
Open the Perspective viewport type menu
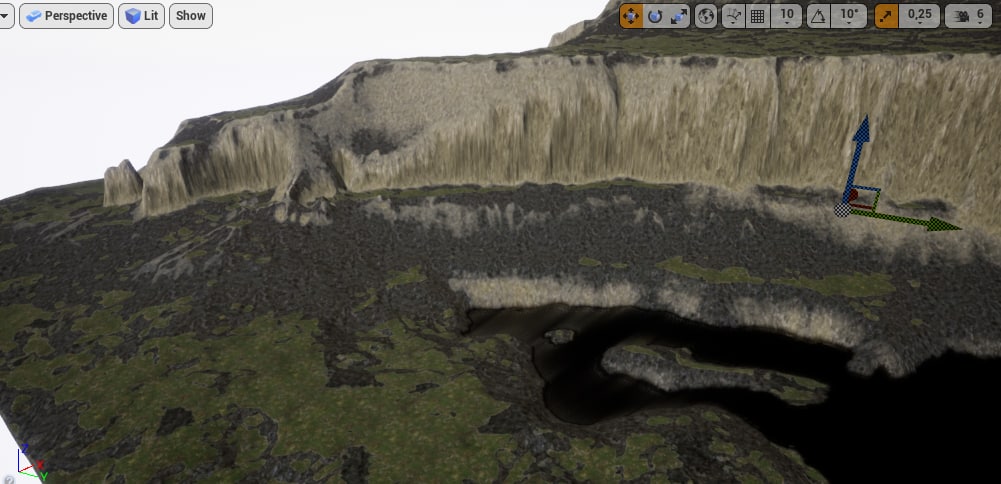click(x=66, y=16)
